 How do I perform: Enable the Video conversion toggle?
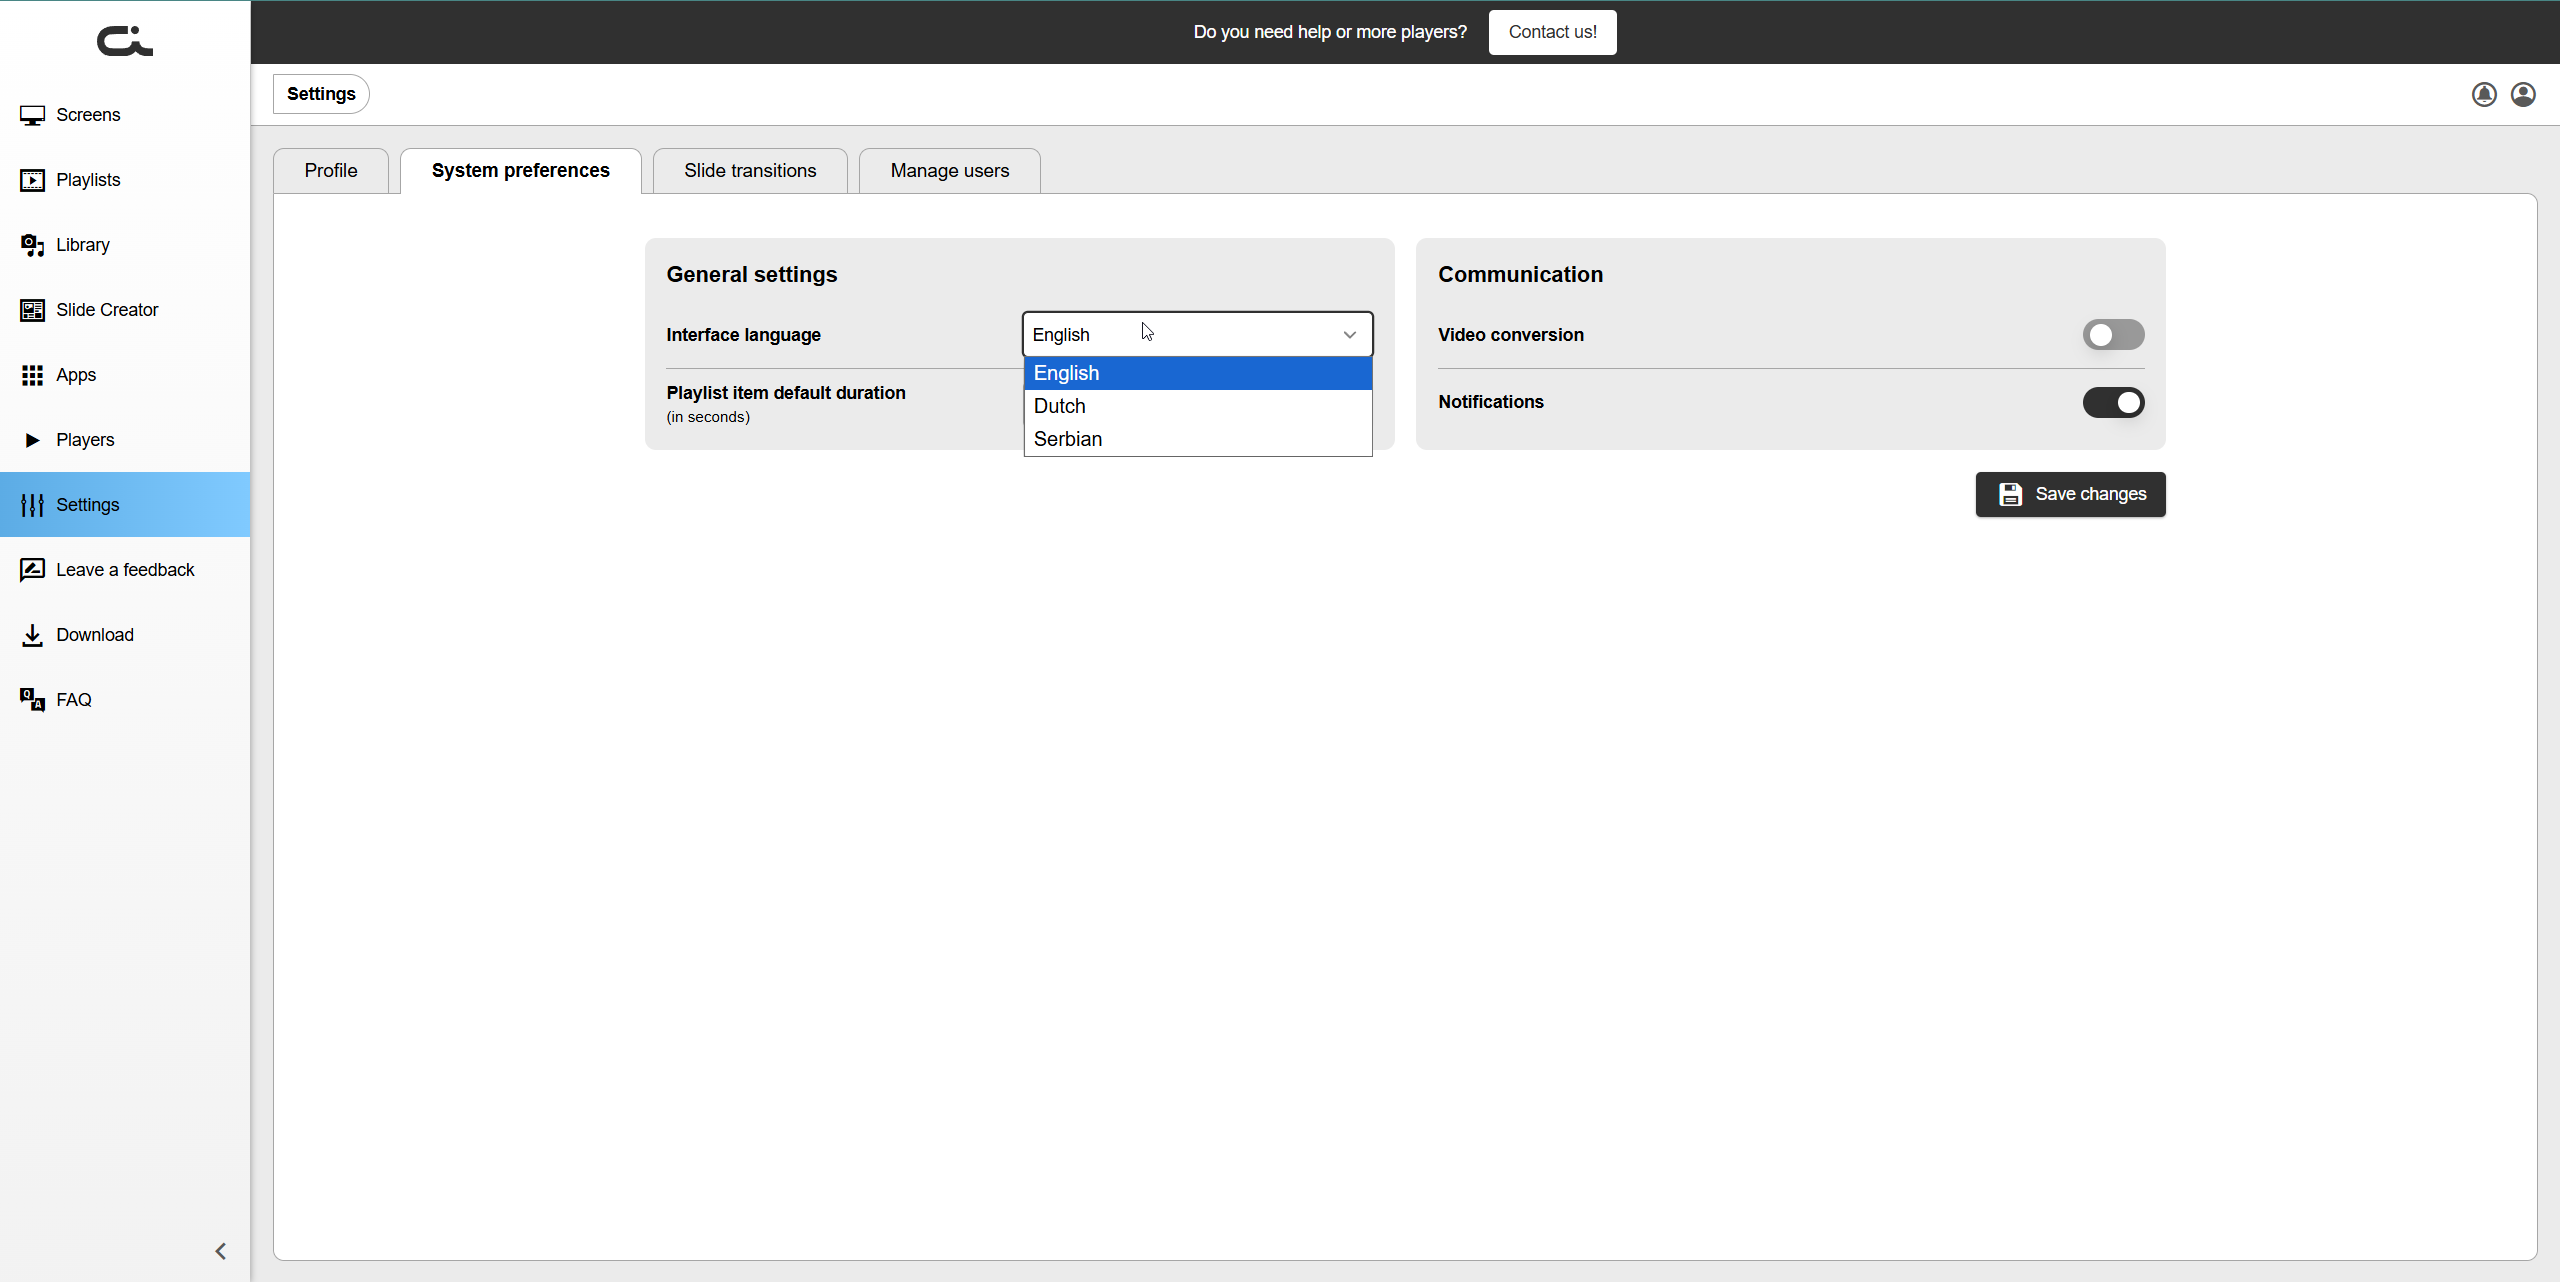[2112, 335]
